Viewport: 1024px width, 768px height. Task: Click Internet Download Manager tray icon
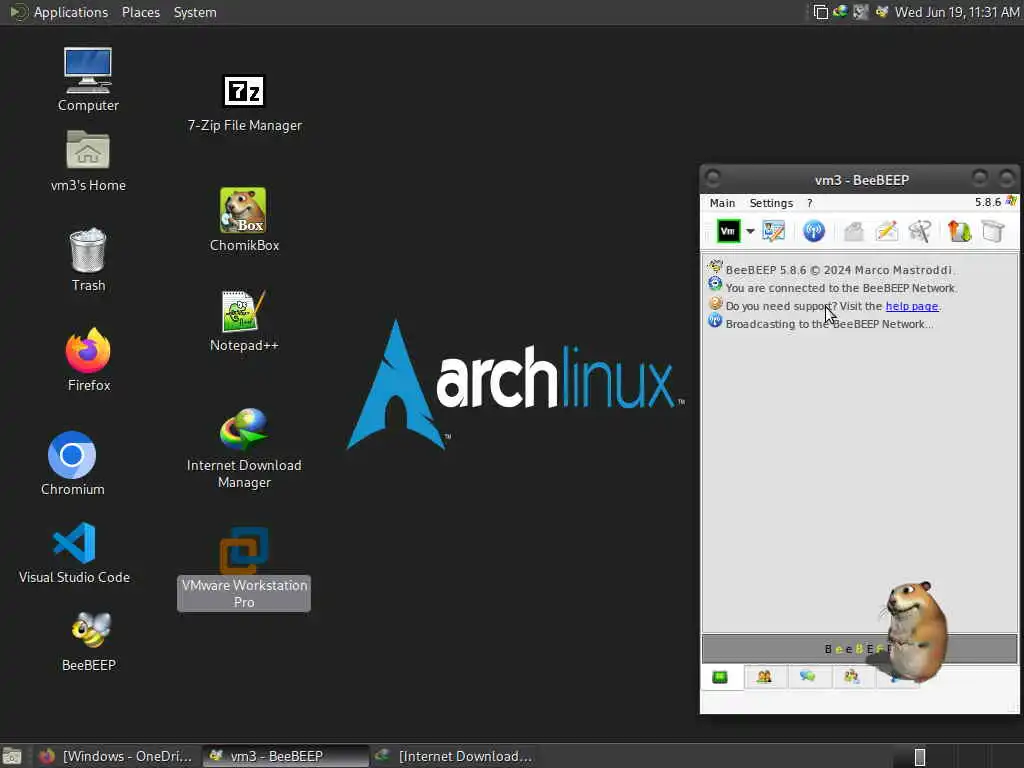pyautogui.click(x=840, y=12)
